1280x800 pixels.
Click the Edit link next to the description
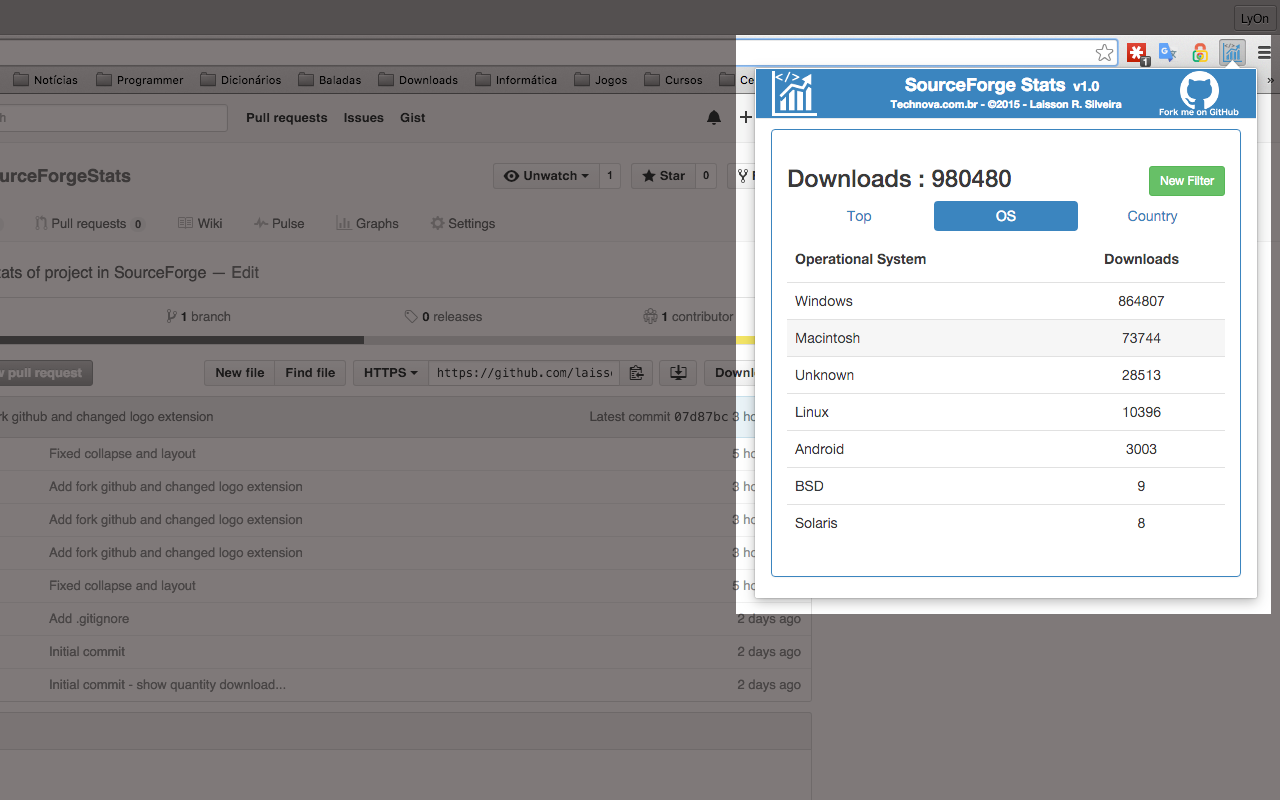click(243, 272)
